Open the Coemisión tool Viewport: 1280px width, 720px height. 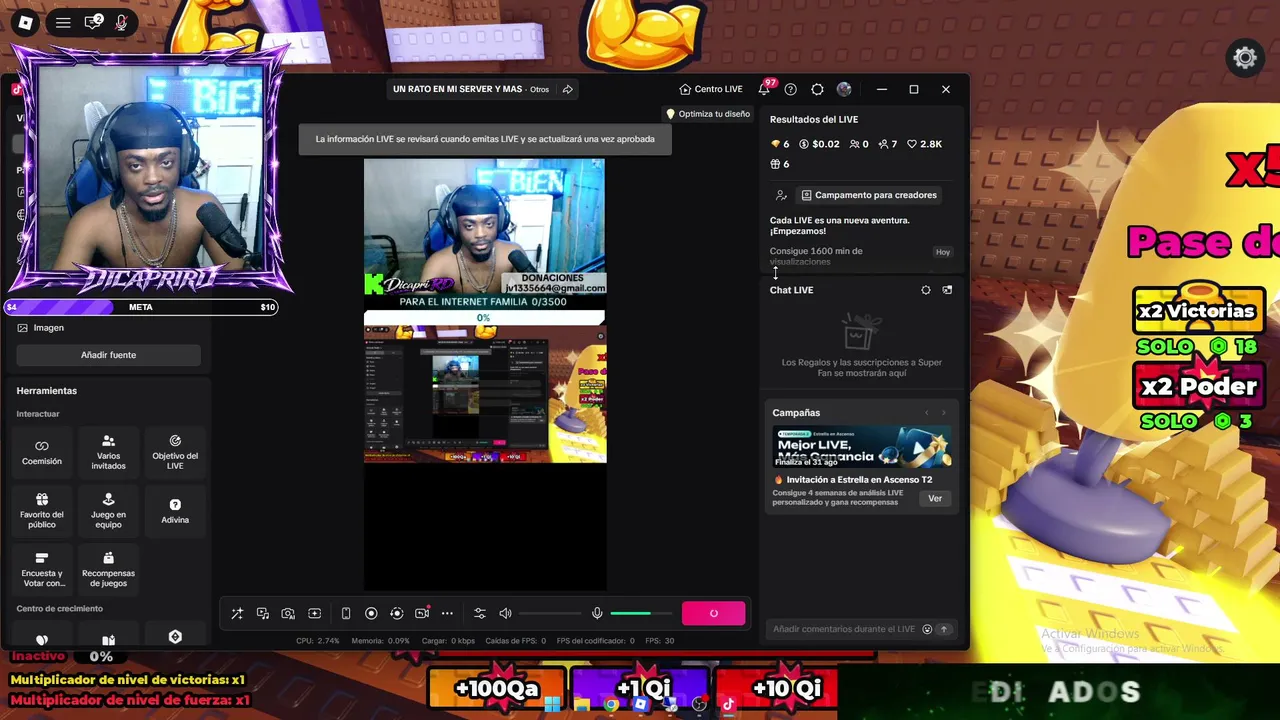click(x=42, y=453)
